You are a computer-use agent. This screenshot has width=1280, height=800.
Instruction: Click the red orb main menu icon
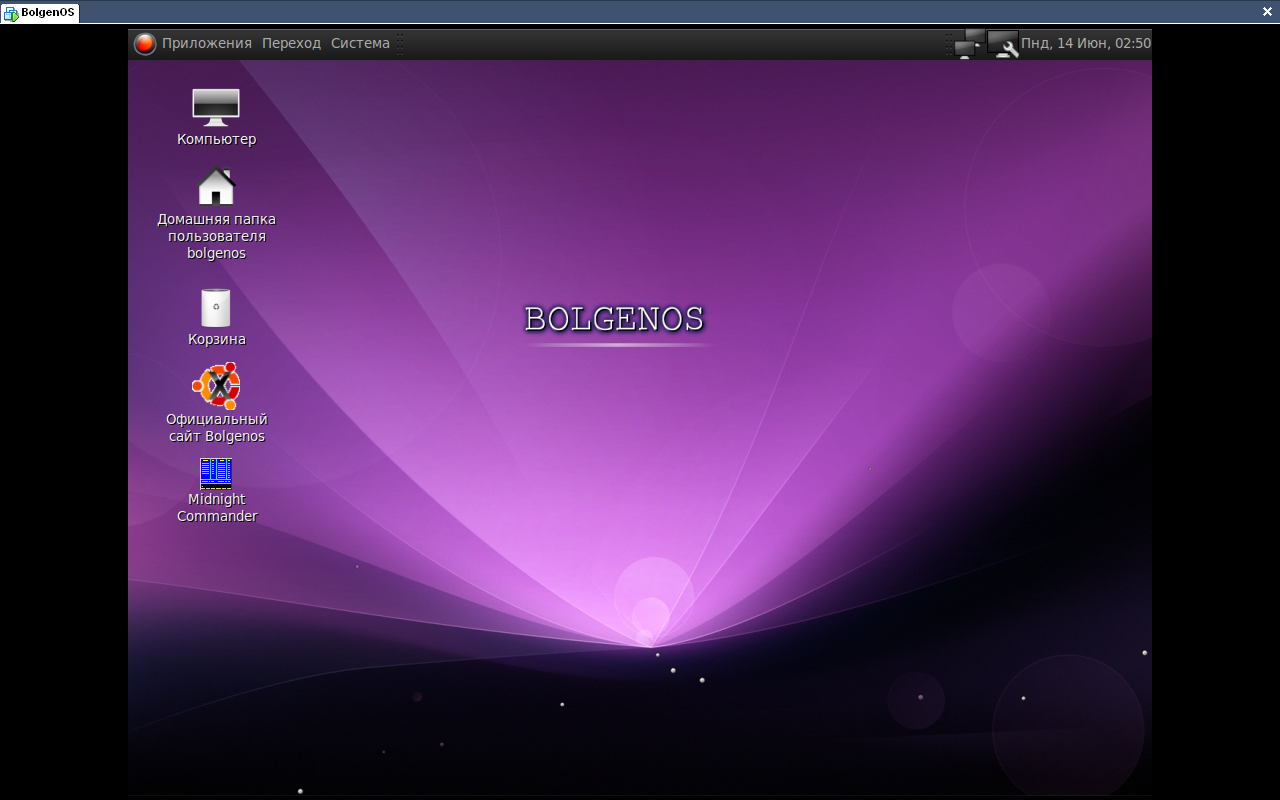tap(145, 44)
